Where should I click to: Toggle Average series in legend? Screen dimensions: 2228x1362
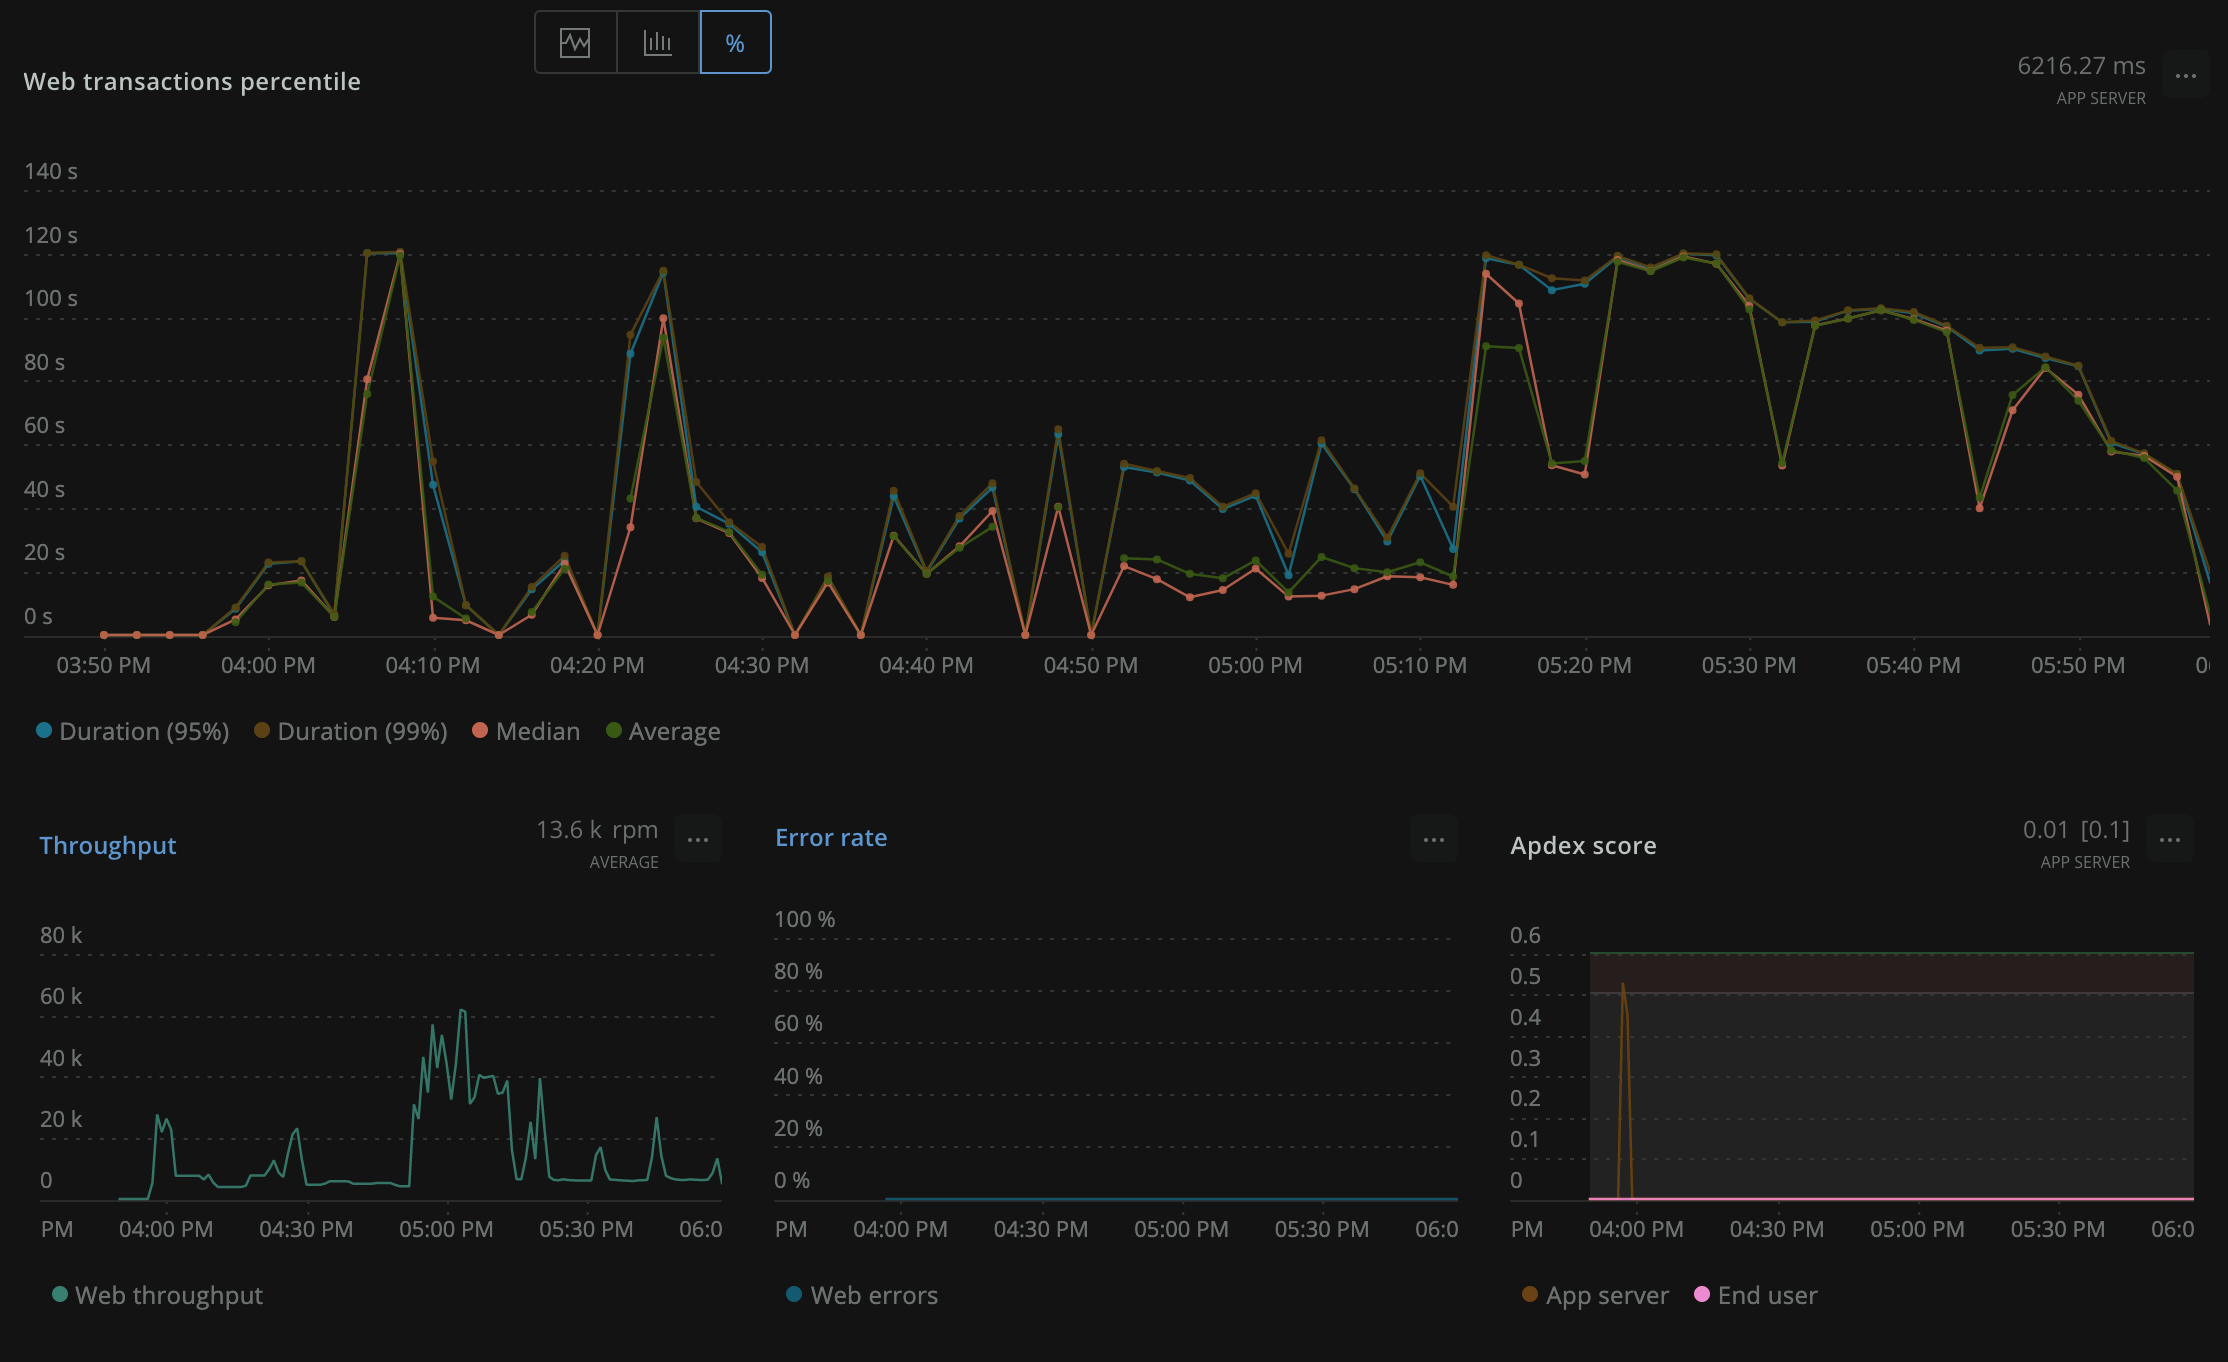coord(663,731)
